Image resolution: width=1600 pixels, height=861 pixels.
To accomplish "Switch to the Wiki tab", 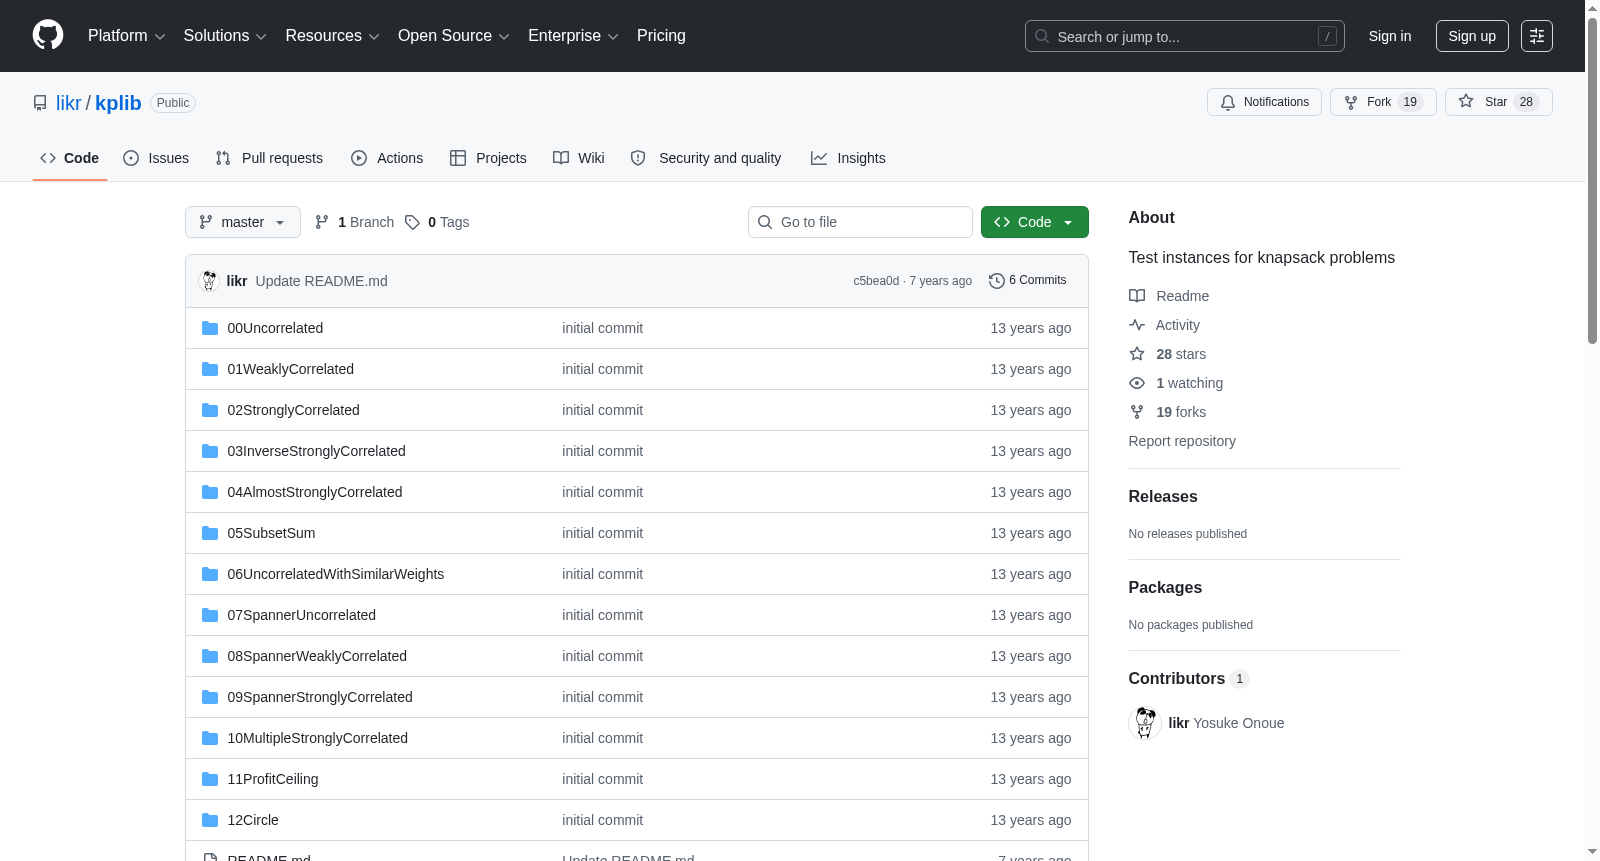I will pyautogui.click(x=579, y=158).
